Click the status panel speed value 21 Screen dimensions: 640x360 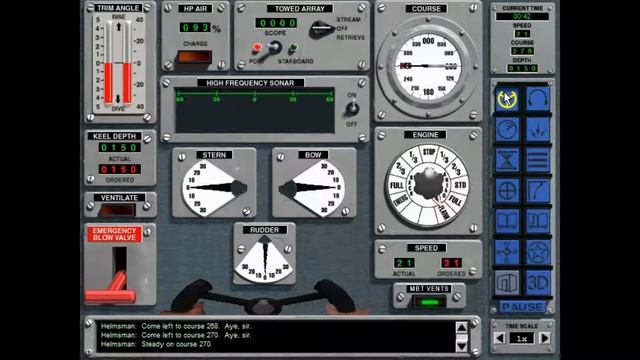[522, 33]
